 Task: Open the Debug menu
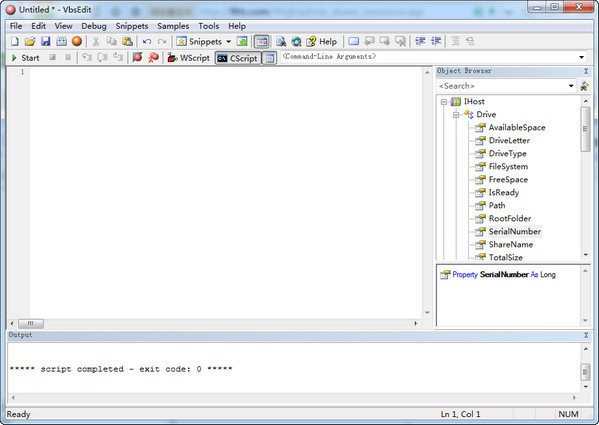94,26
